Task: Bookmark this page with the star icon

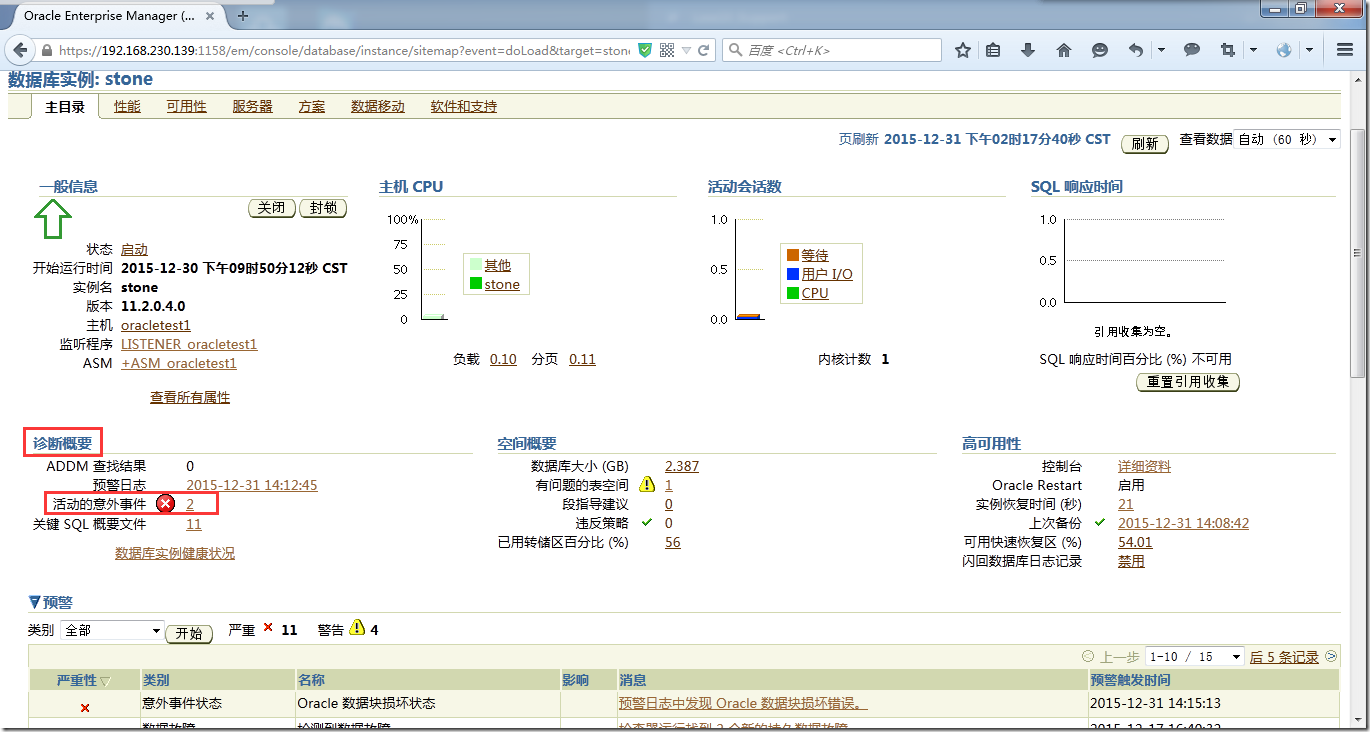Action: tap(963, 50)
